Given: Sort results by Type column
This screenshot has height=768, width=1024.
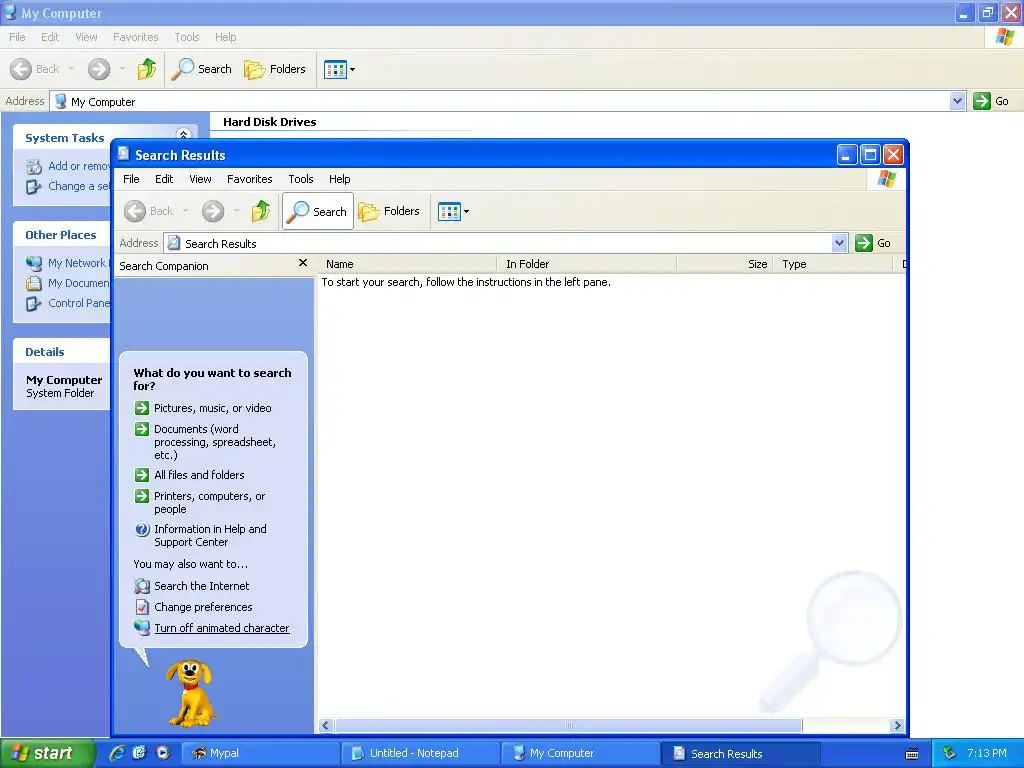Looking at the screenshot, I should (833, 264).
